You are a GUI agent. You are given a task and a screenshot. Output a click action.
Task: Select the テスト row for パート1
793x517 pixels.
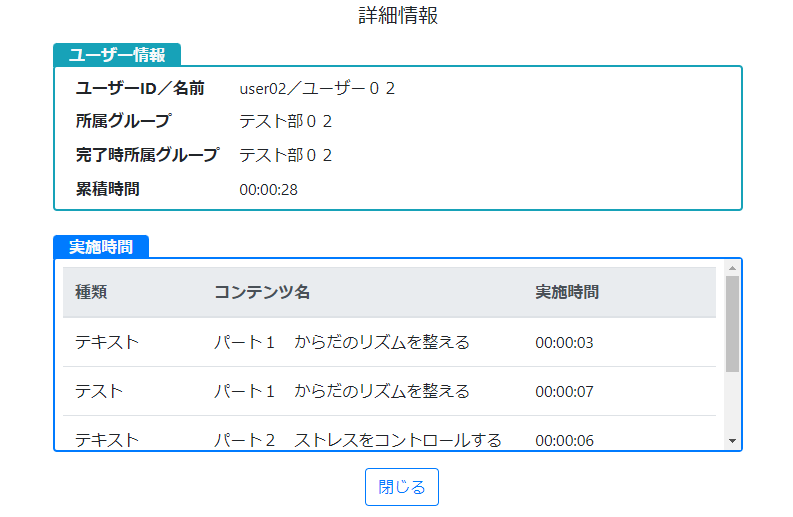coord(389,392)
